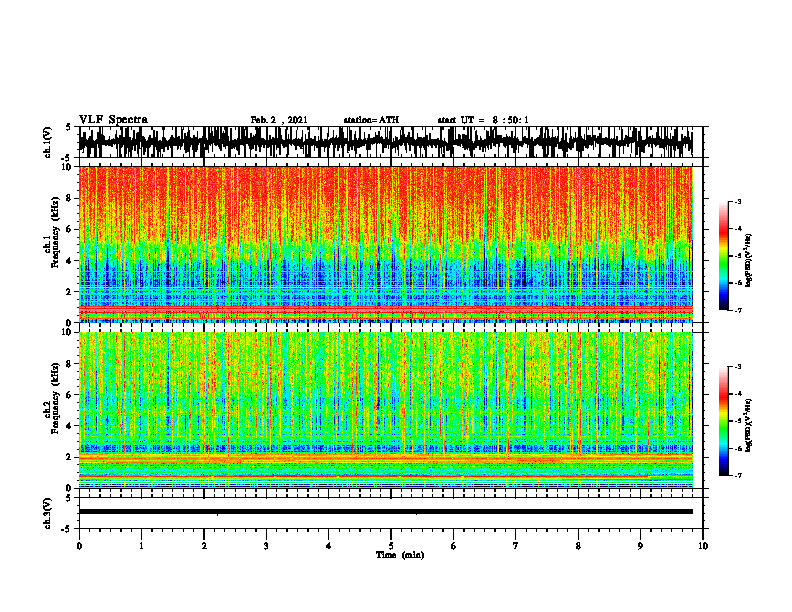The width and height of the screenshot is (792, 612).
Task: Click the time axis tick label '9'
Action: (x=640, y=546)
